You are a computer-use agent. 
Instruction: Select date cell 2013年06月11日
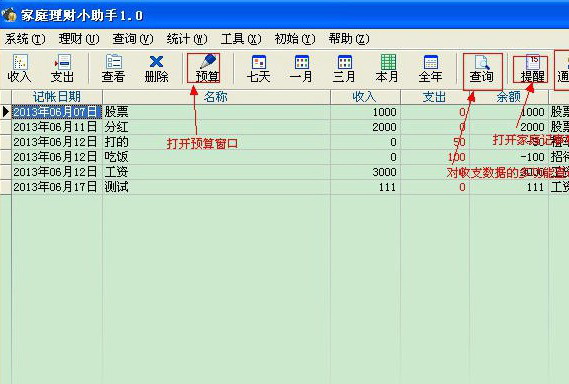[x=57, y=127]
